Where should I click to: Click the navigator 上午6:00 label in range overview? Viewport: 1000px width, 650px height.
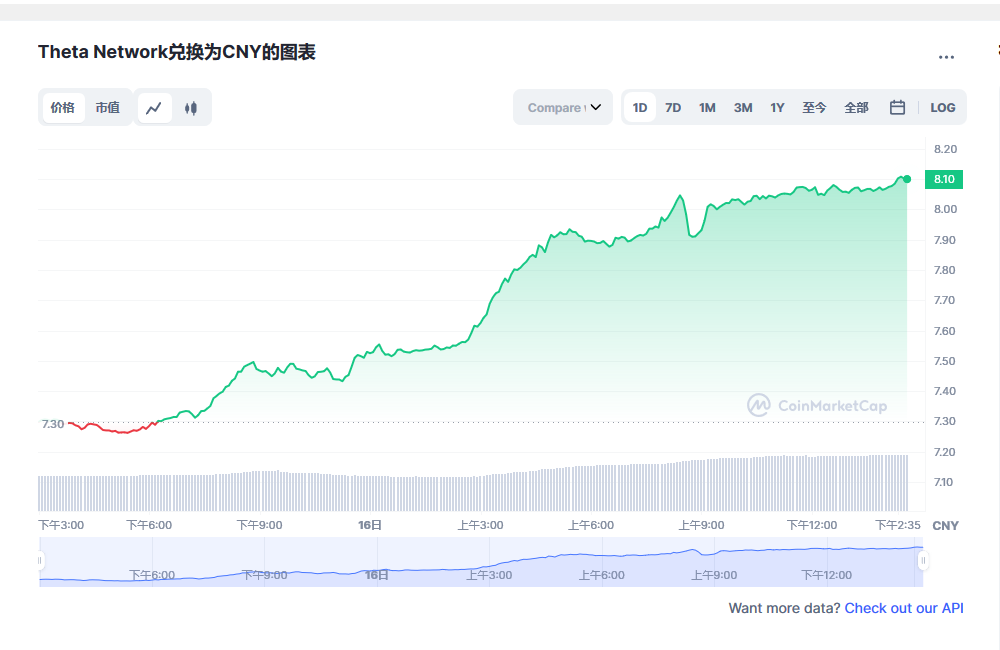(x=601, y=575)
